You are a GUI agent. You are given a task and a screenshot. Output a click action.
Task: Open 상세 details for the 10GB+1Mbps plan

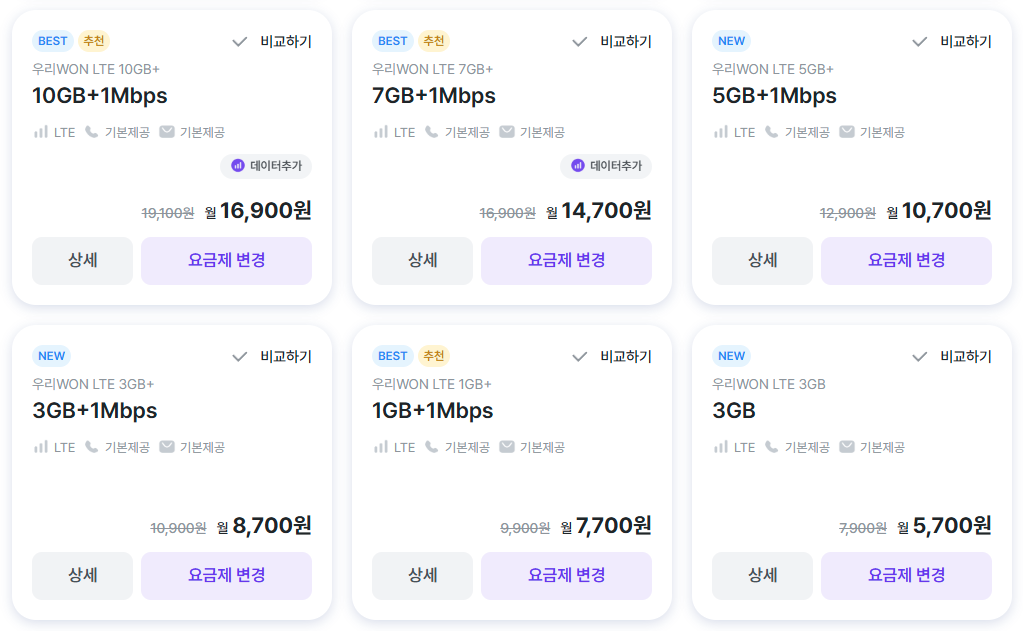tap(82, 260)
